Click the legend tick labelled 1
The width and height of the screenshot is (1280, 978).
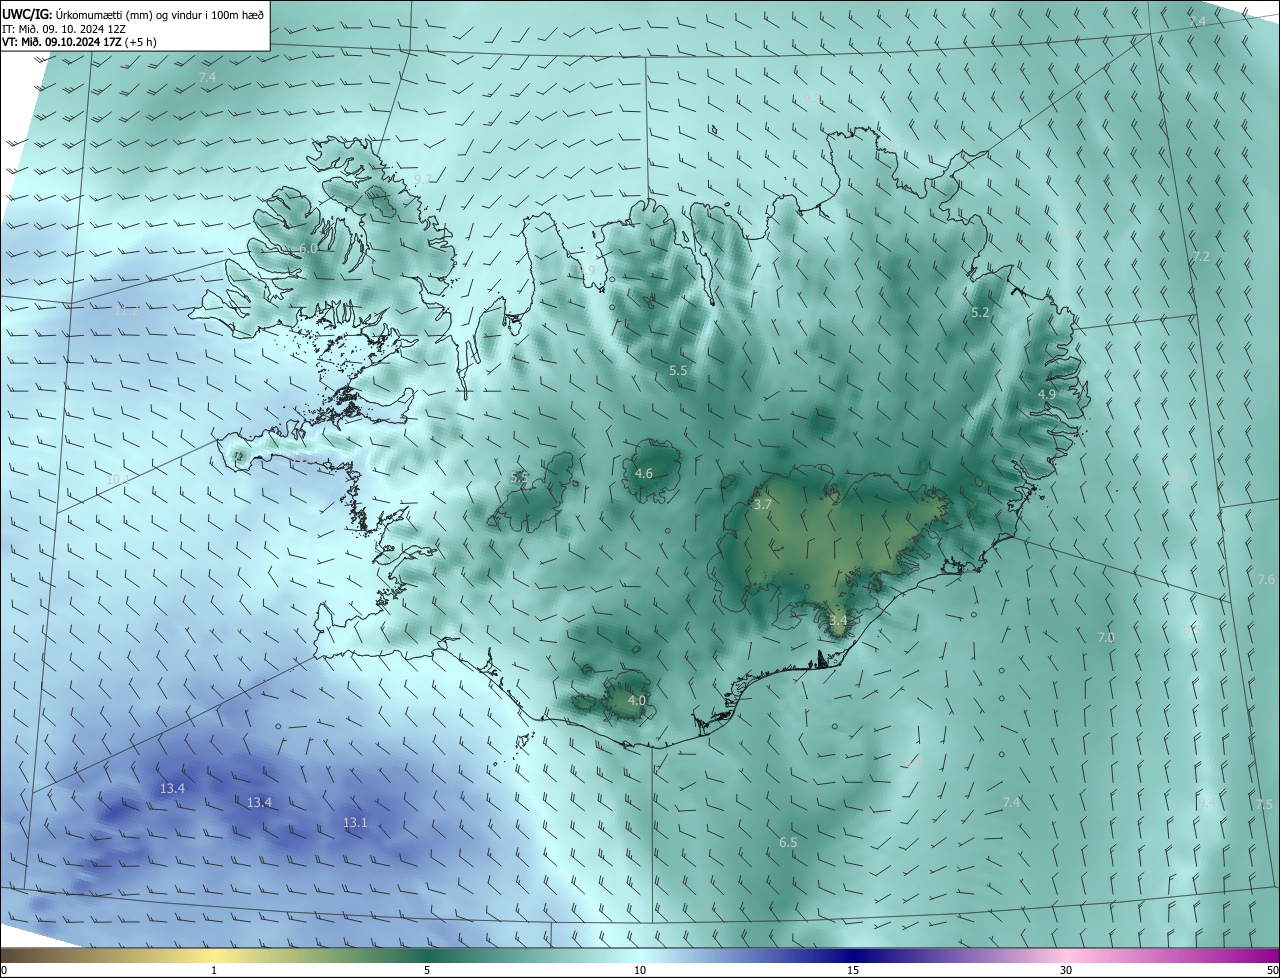point(214,970)
